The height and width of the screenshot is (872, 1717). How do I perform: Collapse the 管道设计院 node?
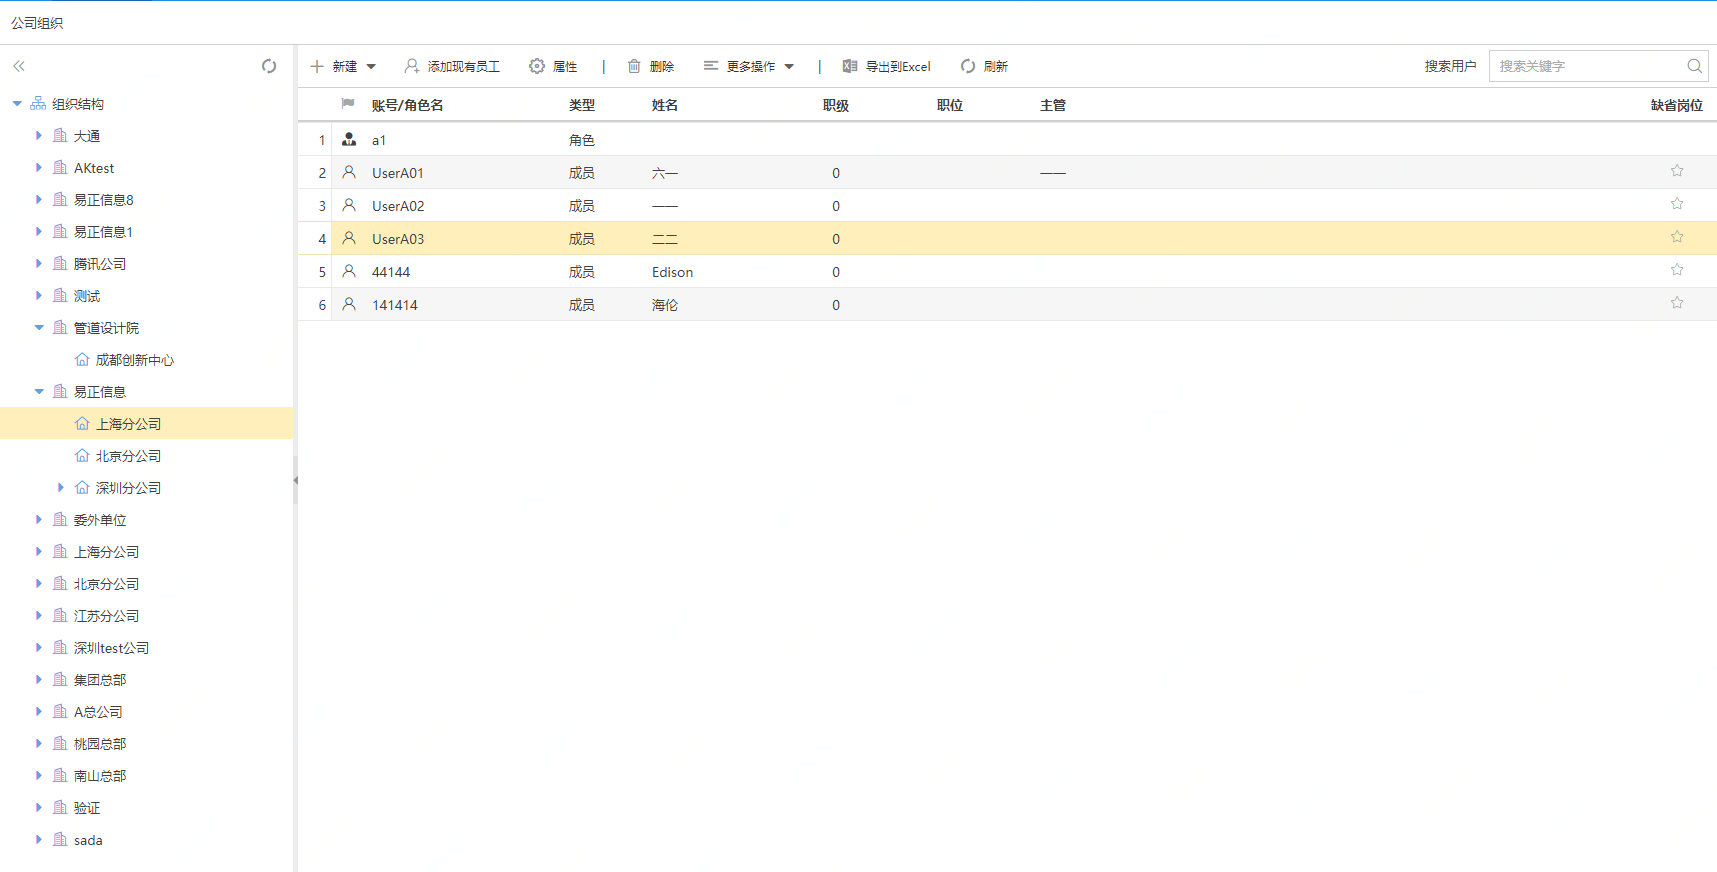click(x=39, y=328)
